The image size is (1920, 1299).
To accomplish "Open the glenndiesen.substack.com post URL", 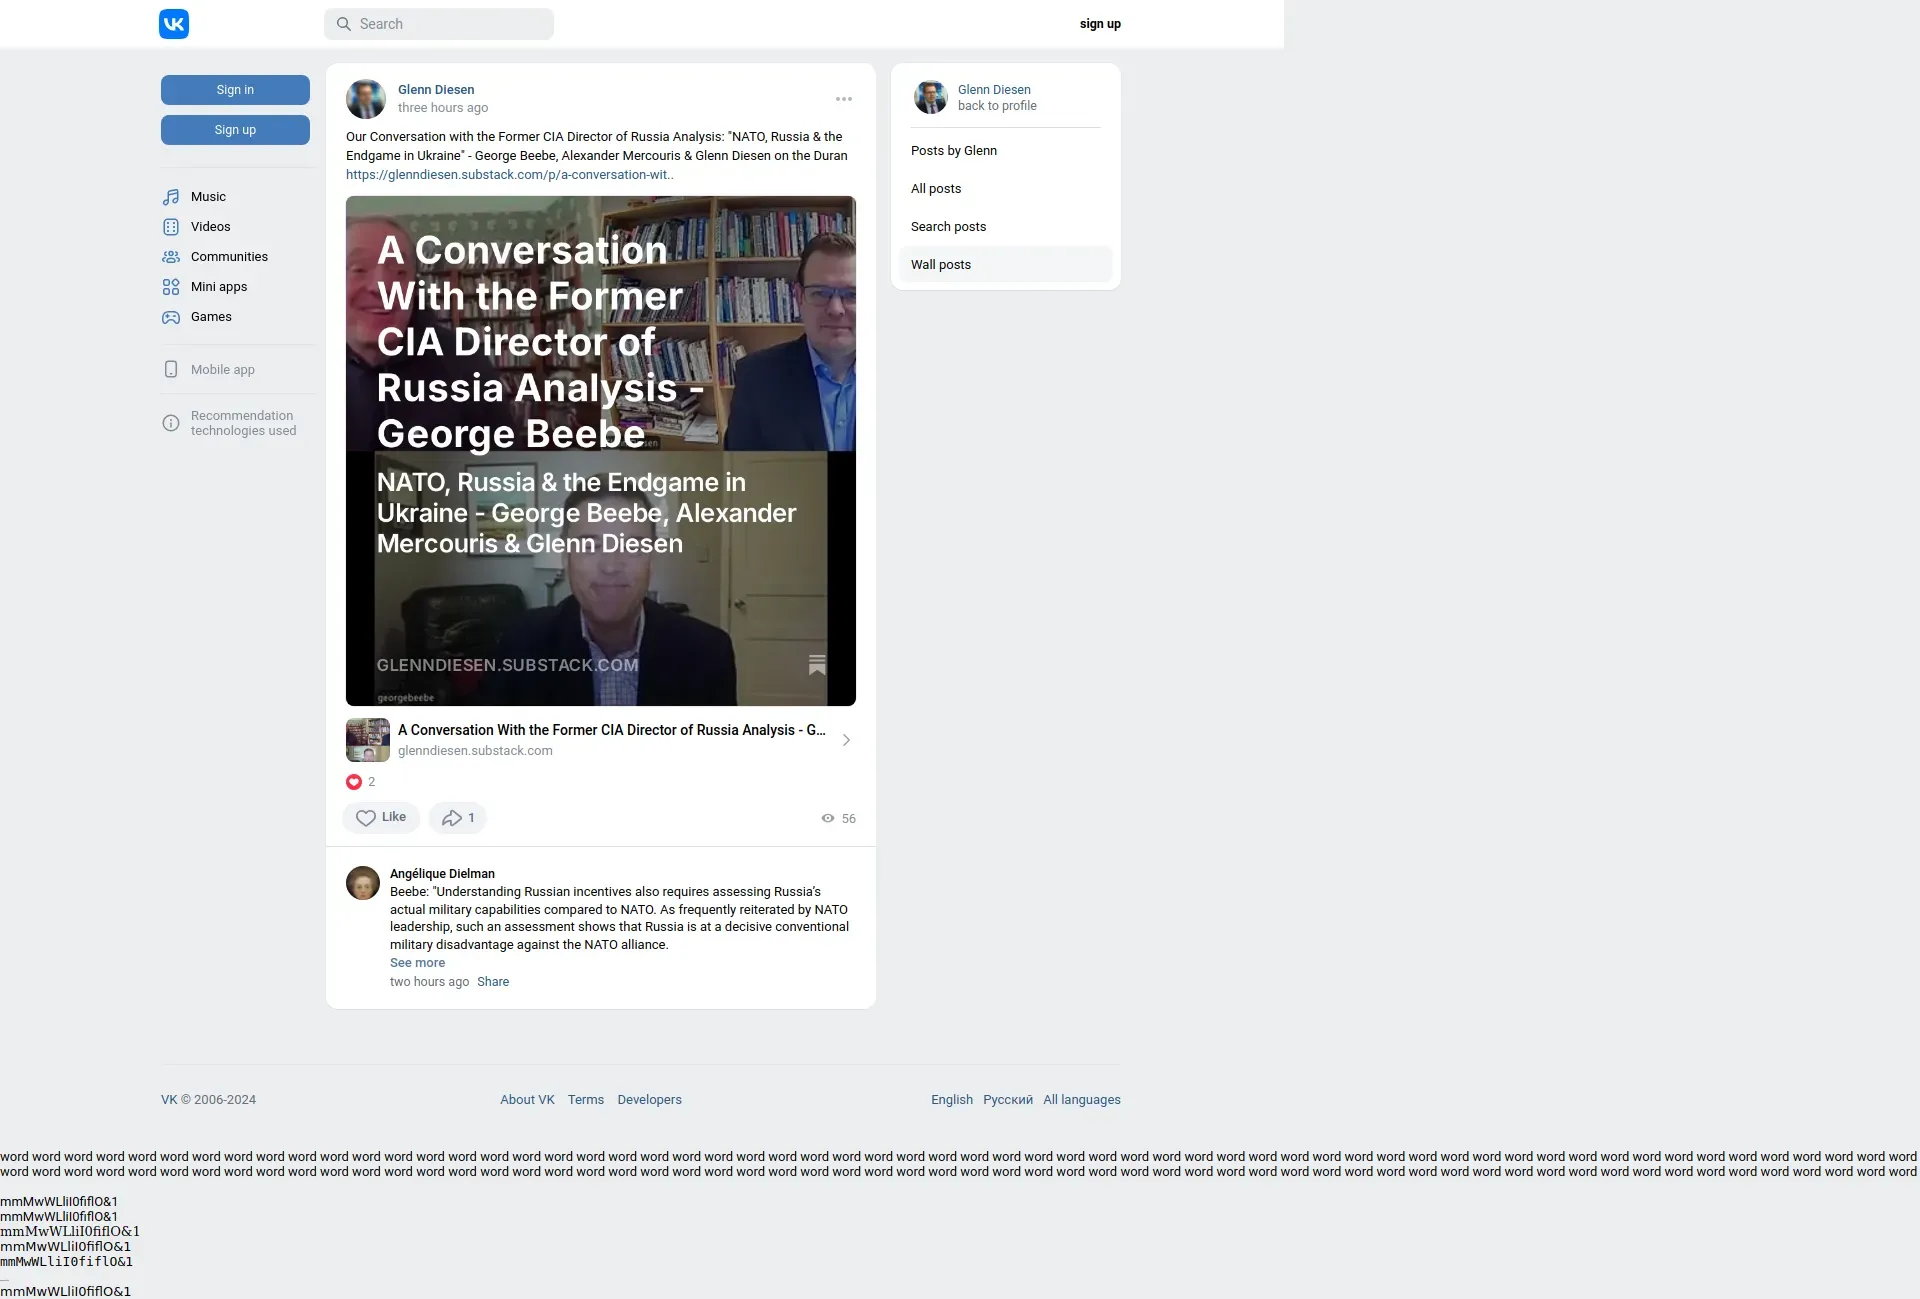I will (510, 175).
